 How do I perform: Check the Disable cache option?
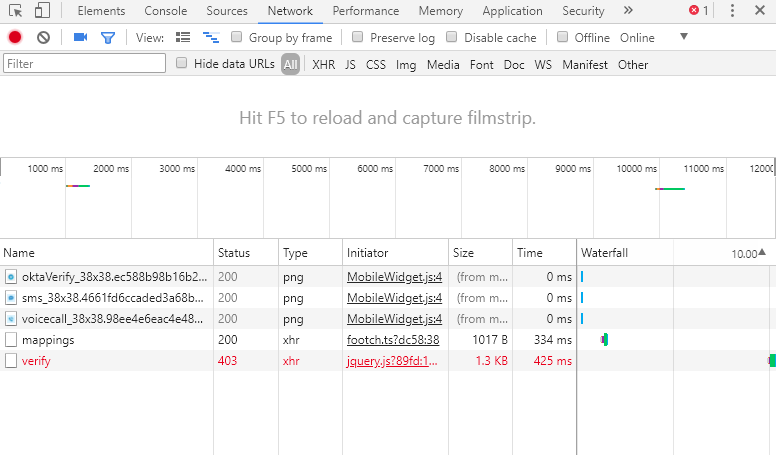coord(452,37)
